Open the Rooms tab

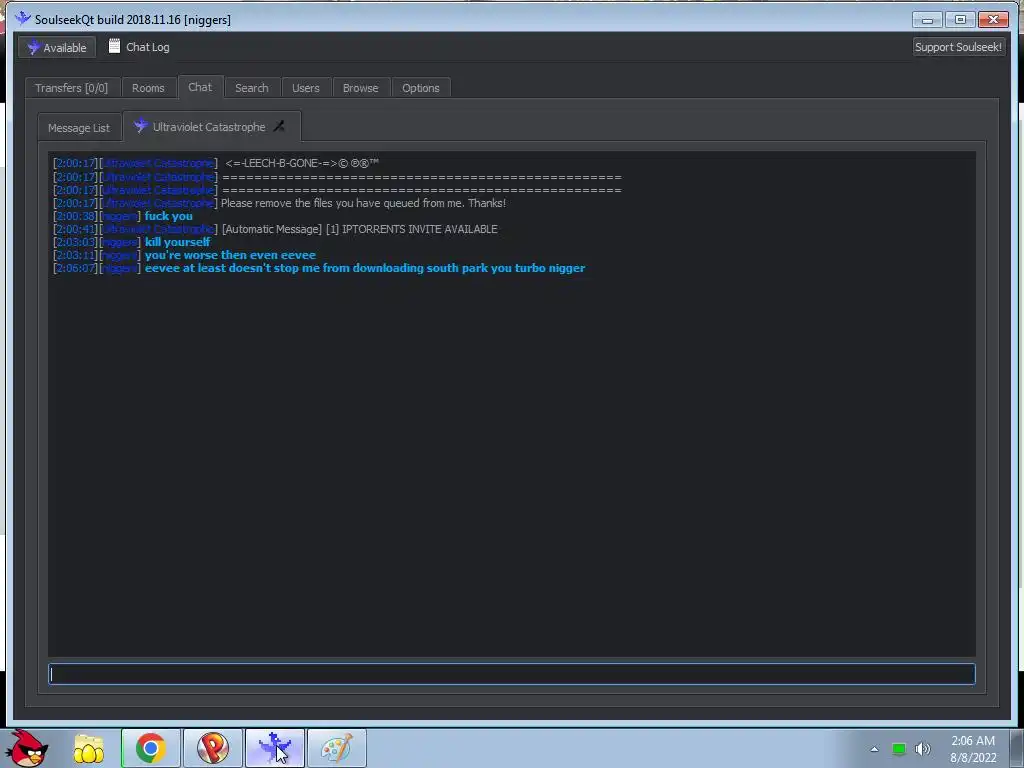[148, 88]
